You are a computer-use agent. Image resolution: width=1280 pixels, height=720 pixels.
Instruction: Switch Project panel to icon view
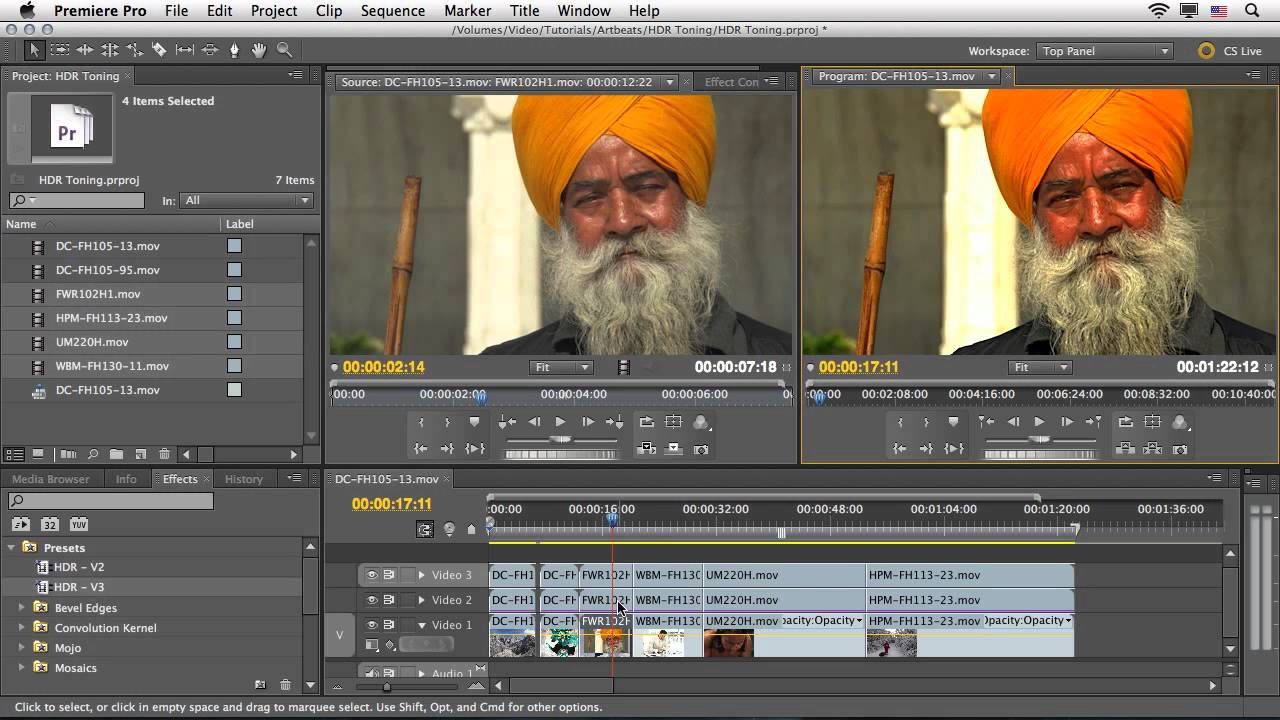point(38,454)
